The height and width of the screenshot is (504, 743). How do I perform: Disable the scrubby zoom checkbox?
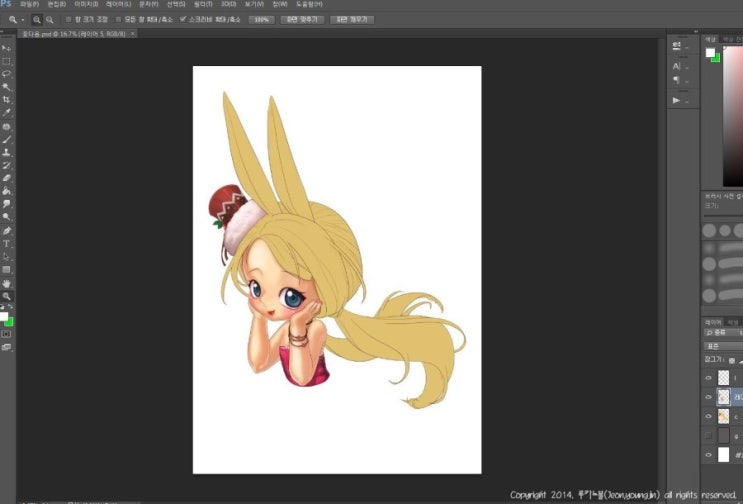tap(183, 19)
